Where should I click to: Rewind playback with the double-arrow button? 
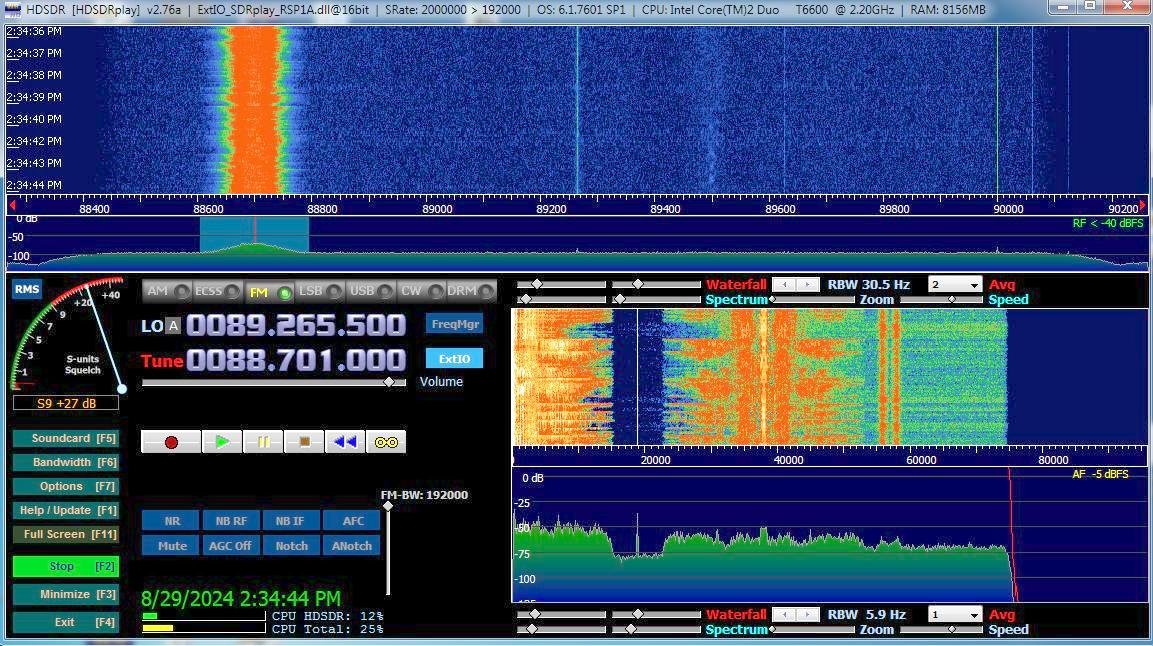tap(345, 442)
